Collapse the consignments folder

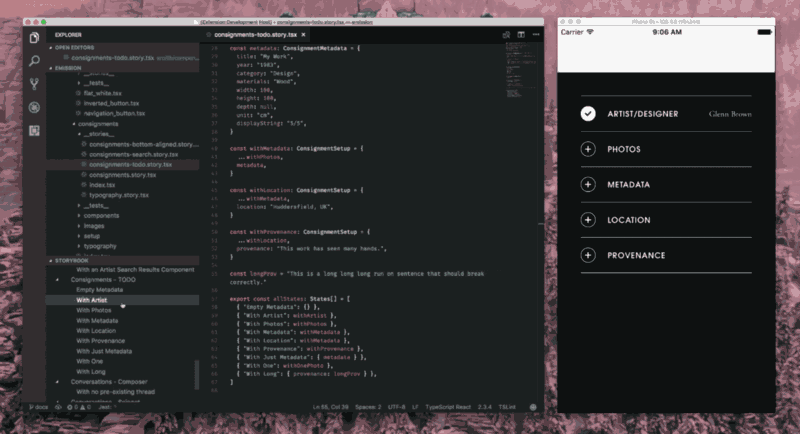[74, 124]
